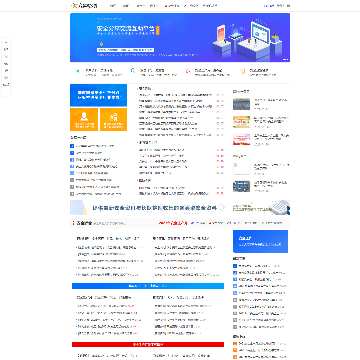
Task: Open the red-and-white news thumbnail
Action: pyautogui.click(x=242, y=139)
